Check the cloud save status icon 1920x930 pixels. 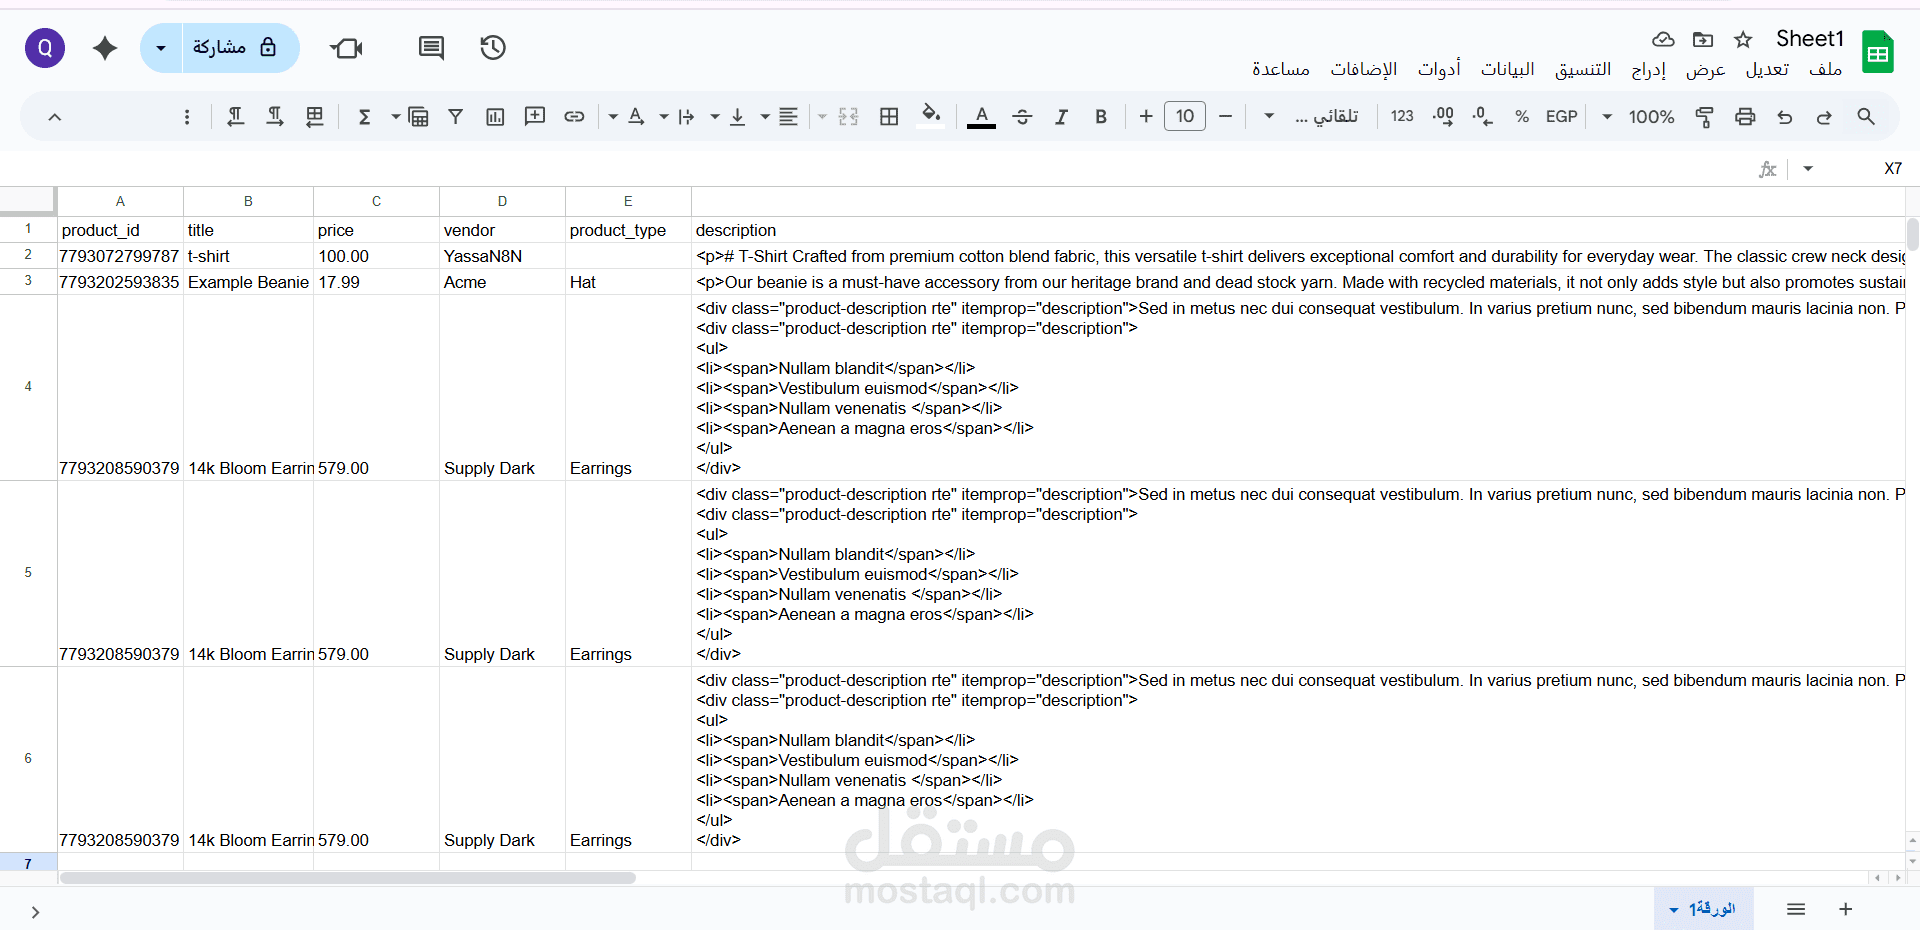[1663, 39]
